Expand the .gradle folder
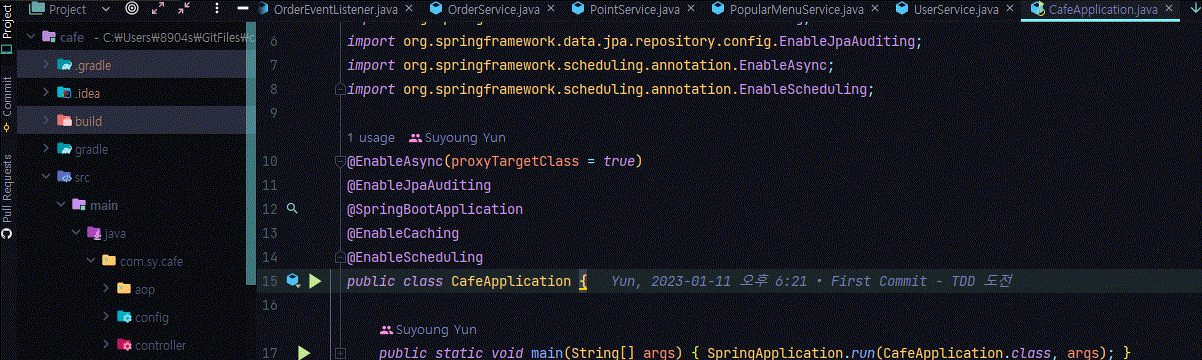The image size is (1202, 360). pos(45,65)
